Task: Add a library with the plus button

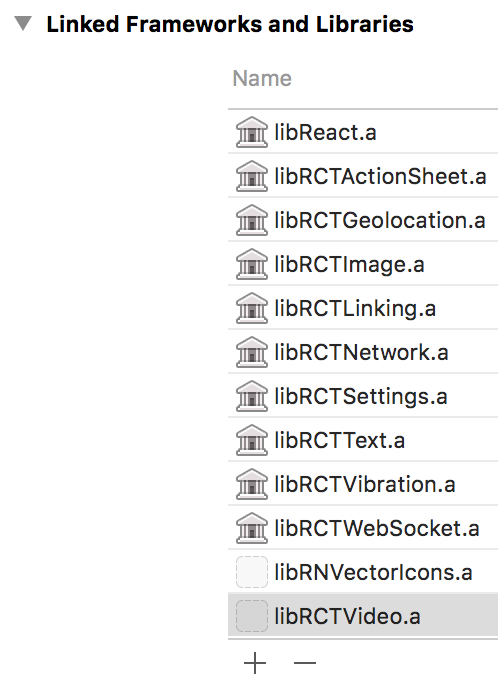Action: click(x=255, y=663)
